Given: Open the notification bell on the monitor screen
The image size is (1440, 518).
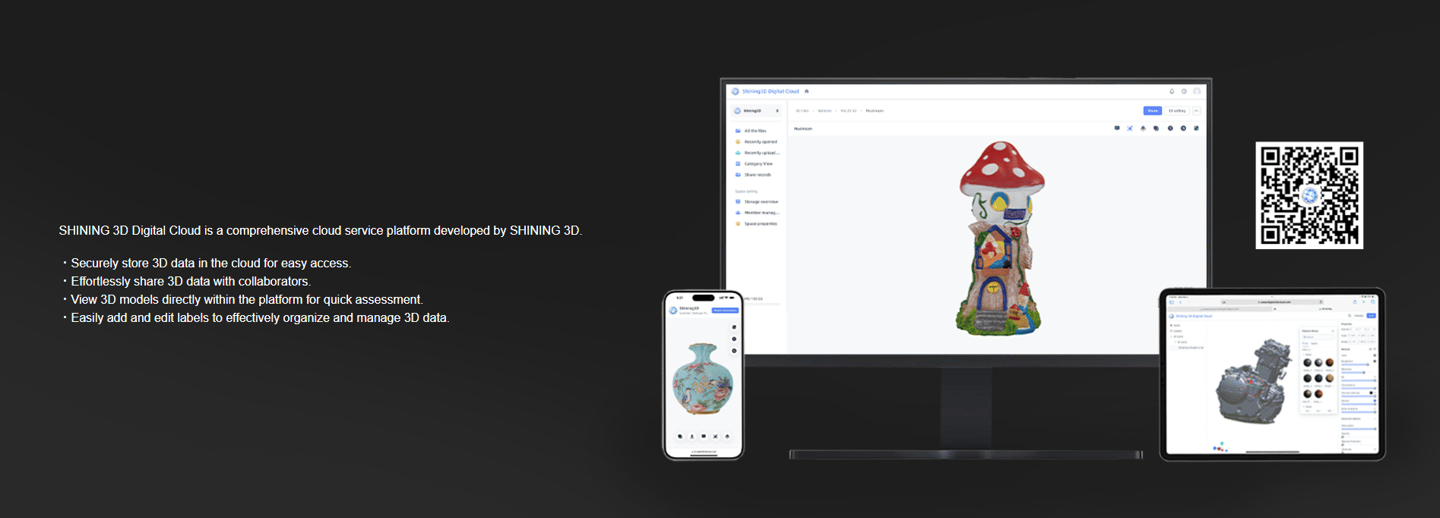Looking at the screenshot, I should [x=1172, y=91].
